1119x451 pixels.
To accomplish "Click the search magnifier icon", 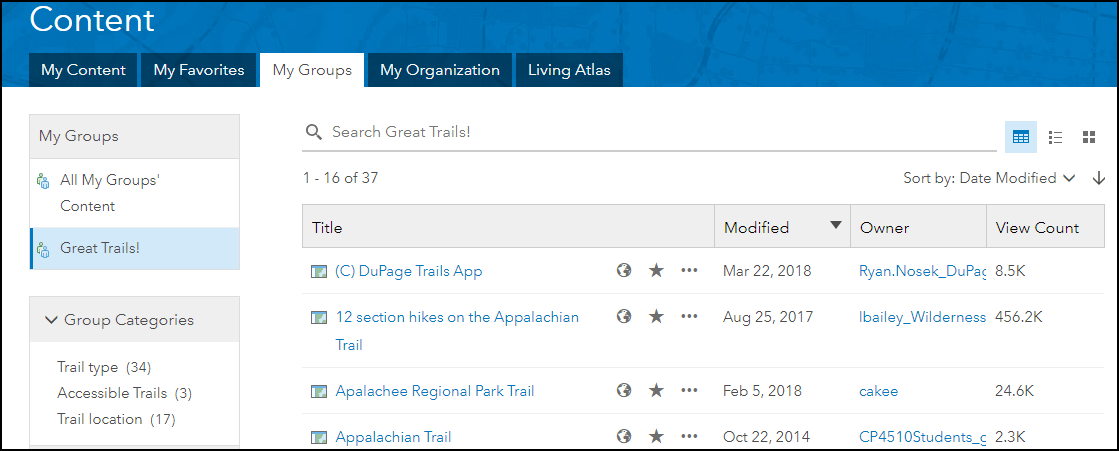I will click(314, 132).
